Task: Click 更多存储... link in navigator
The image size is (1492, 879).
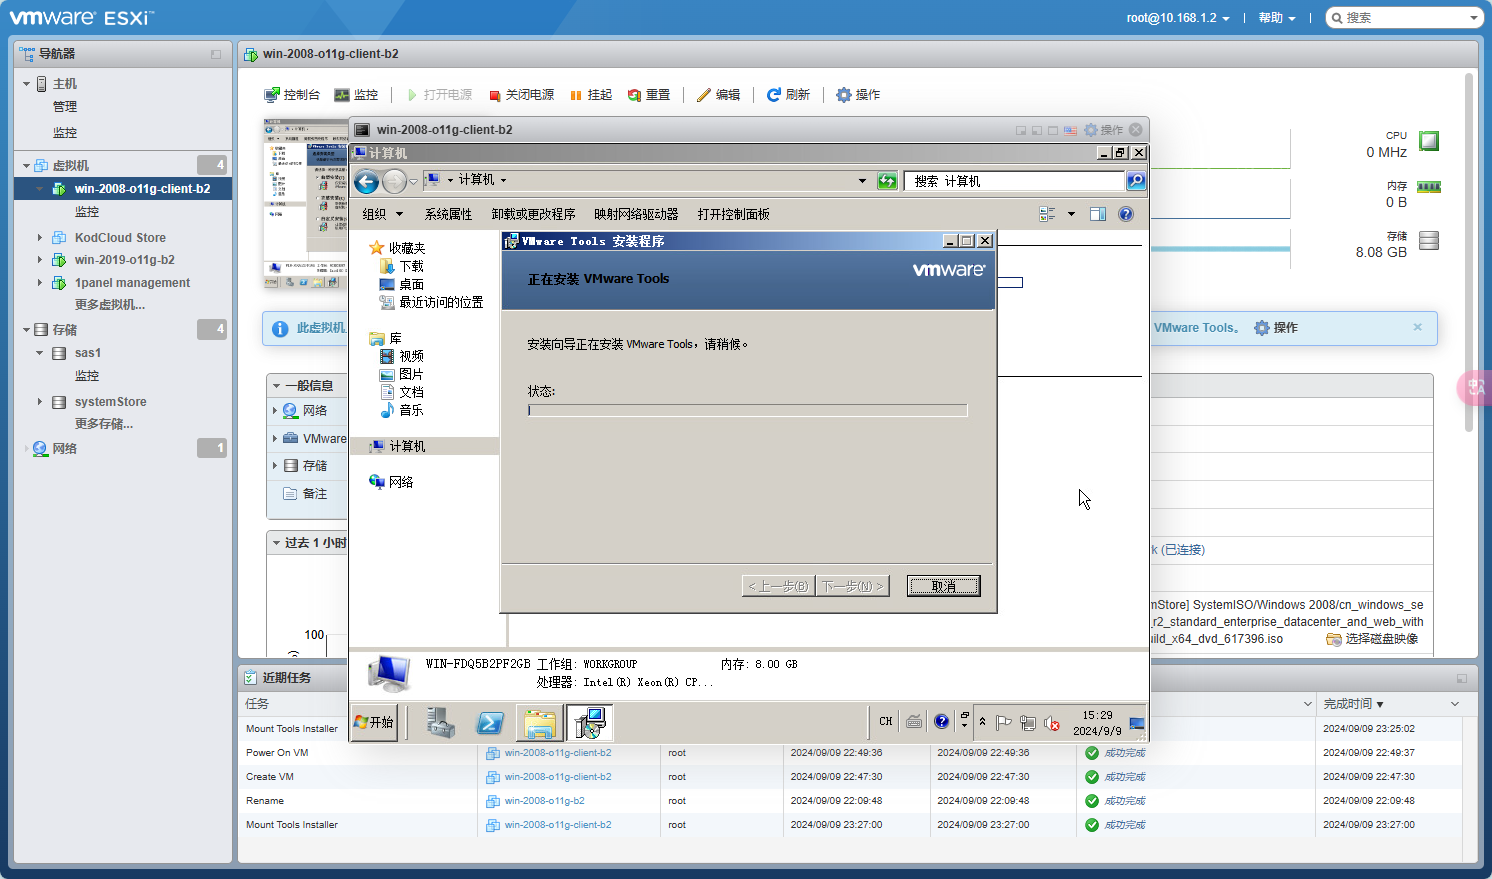Action: point(104,424)
